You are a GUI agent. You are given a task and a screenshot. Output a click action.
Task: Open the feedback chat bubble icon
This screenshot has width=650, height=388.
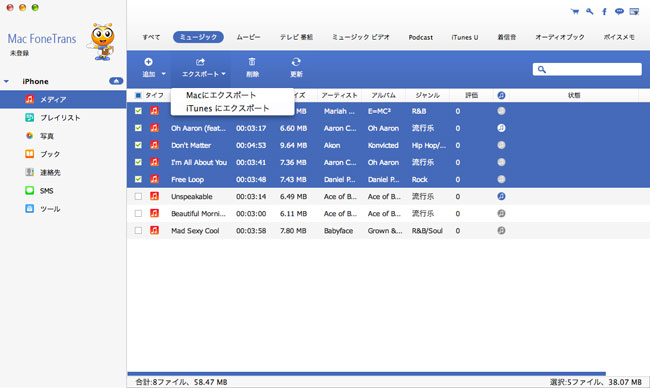click(619, 12)
